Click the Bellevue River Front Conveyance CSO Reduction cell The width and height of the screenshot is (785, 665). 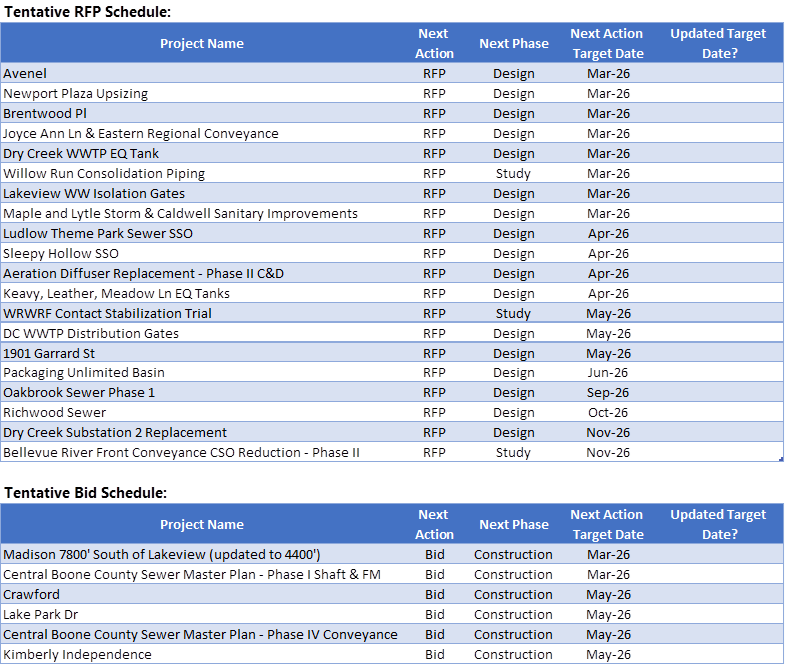tap(181, 452)
